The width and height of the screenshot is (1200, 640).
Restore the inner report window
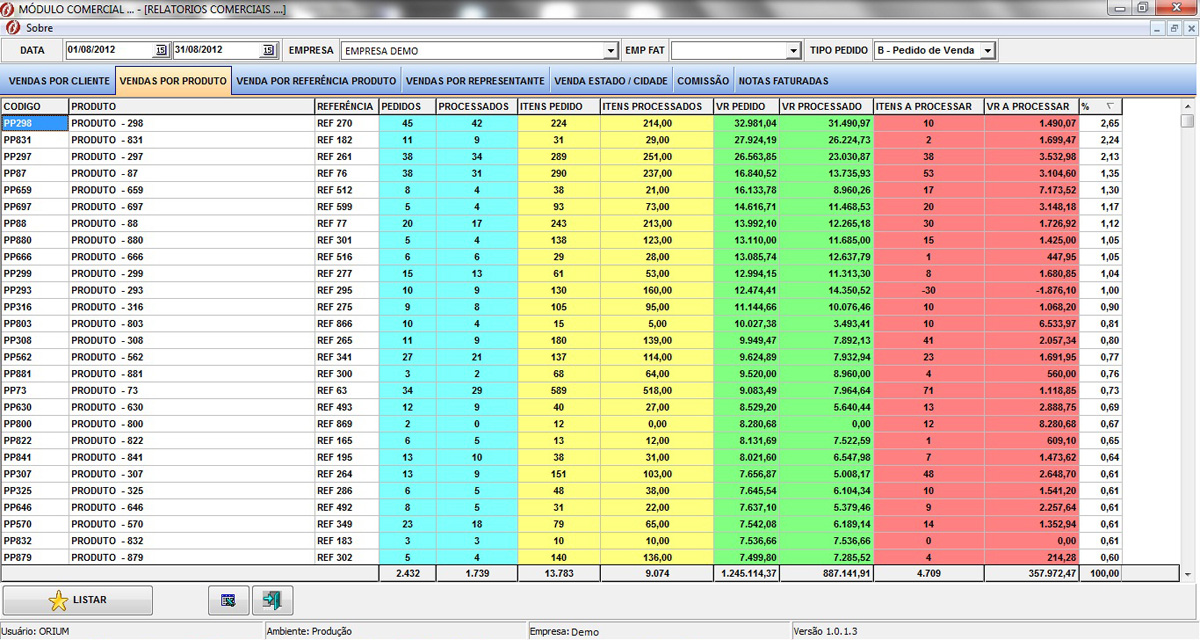pyautogui.click(x=1174, y=28)
